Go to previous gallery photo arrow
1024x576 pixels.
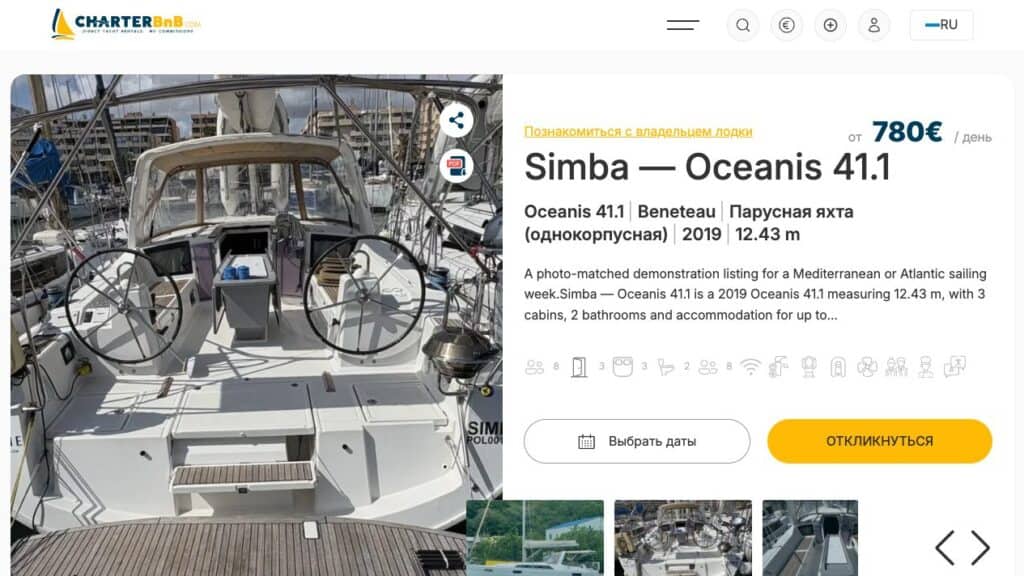click(945, 547)
